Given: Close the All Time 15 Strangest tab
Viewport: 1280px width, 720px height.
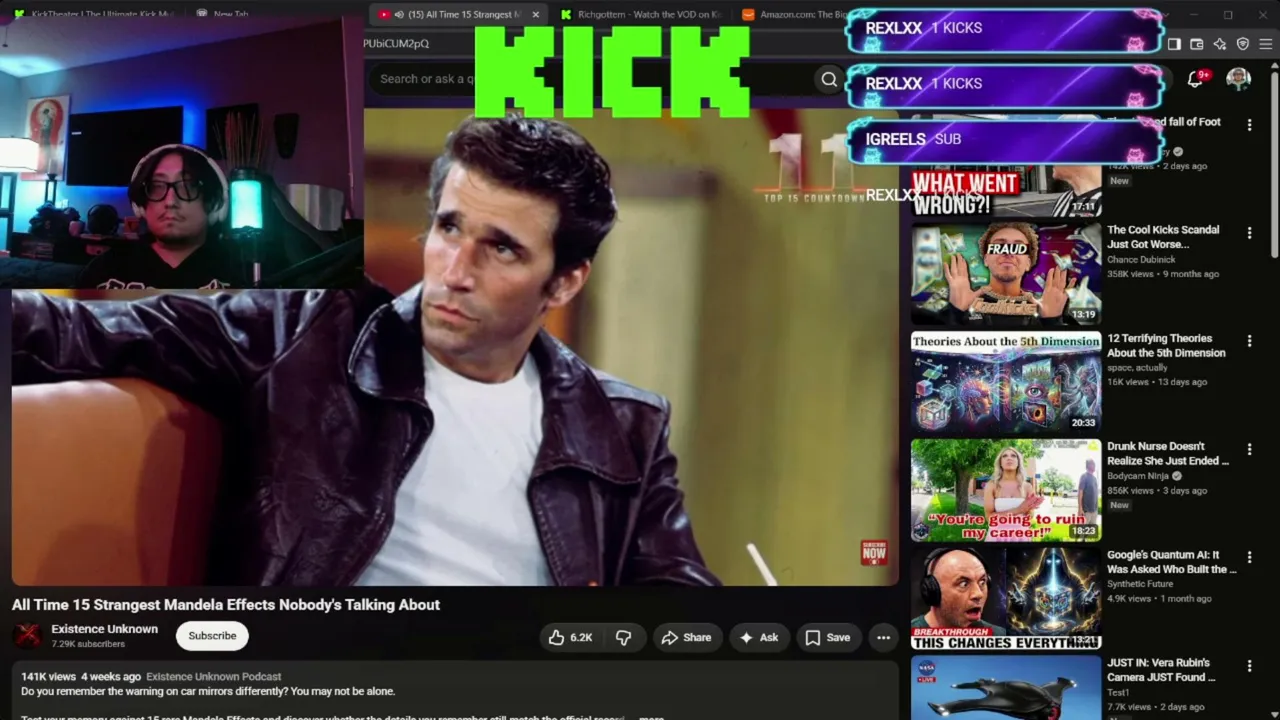Looking at the screenshot, I should pyautogui.click(x=536, y=15).
